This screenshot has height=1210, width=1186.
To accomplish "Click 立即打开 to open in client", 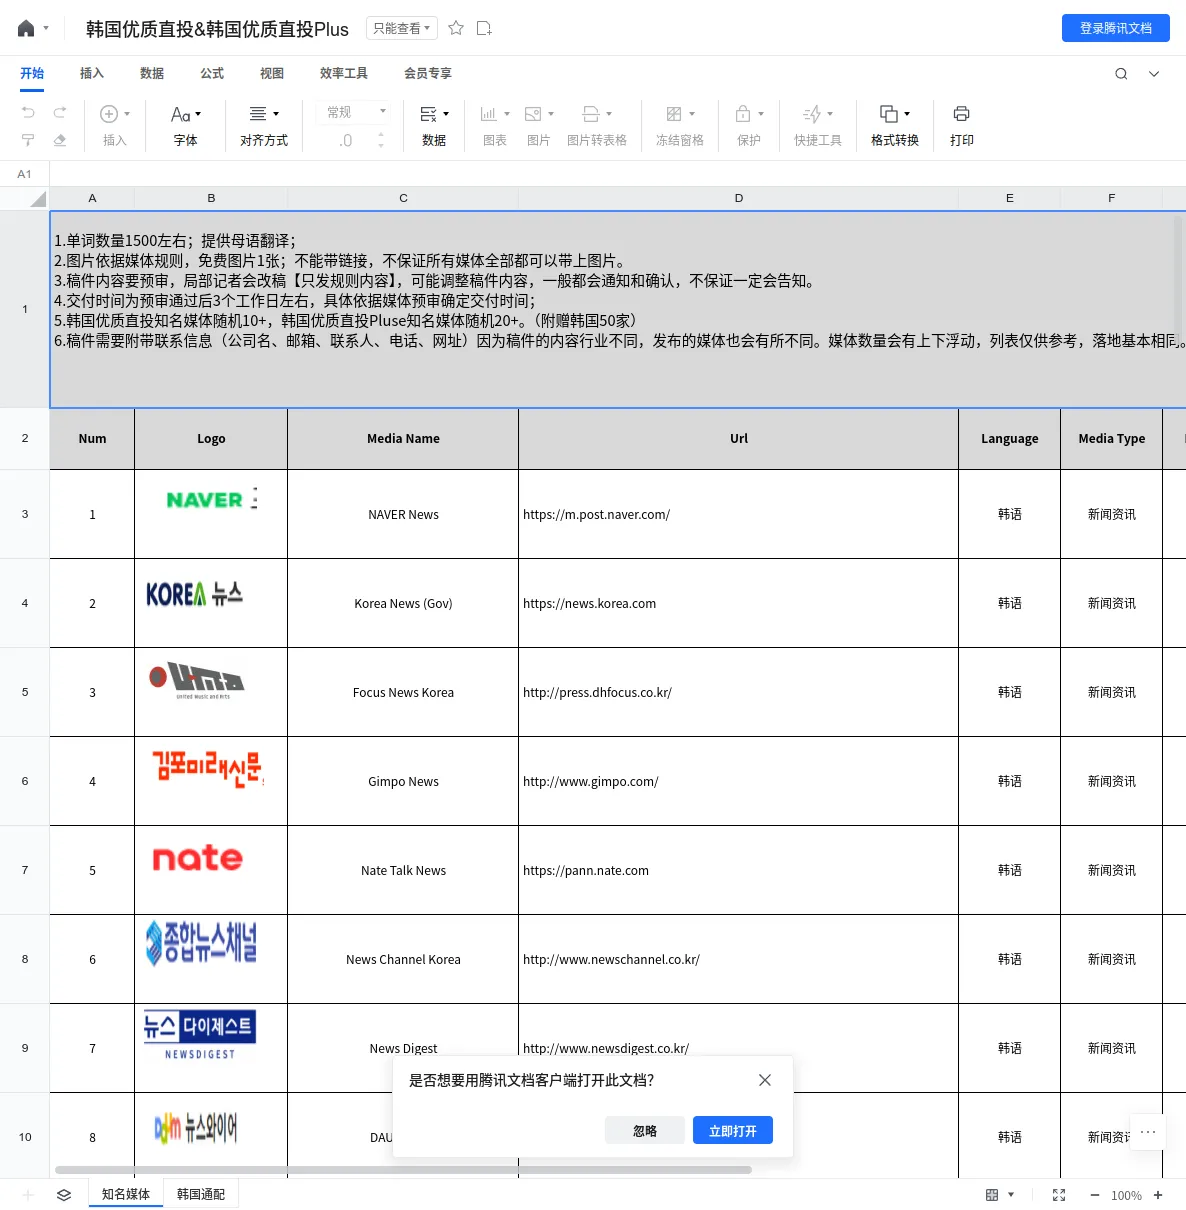I will (x=733, y=1131).
